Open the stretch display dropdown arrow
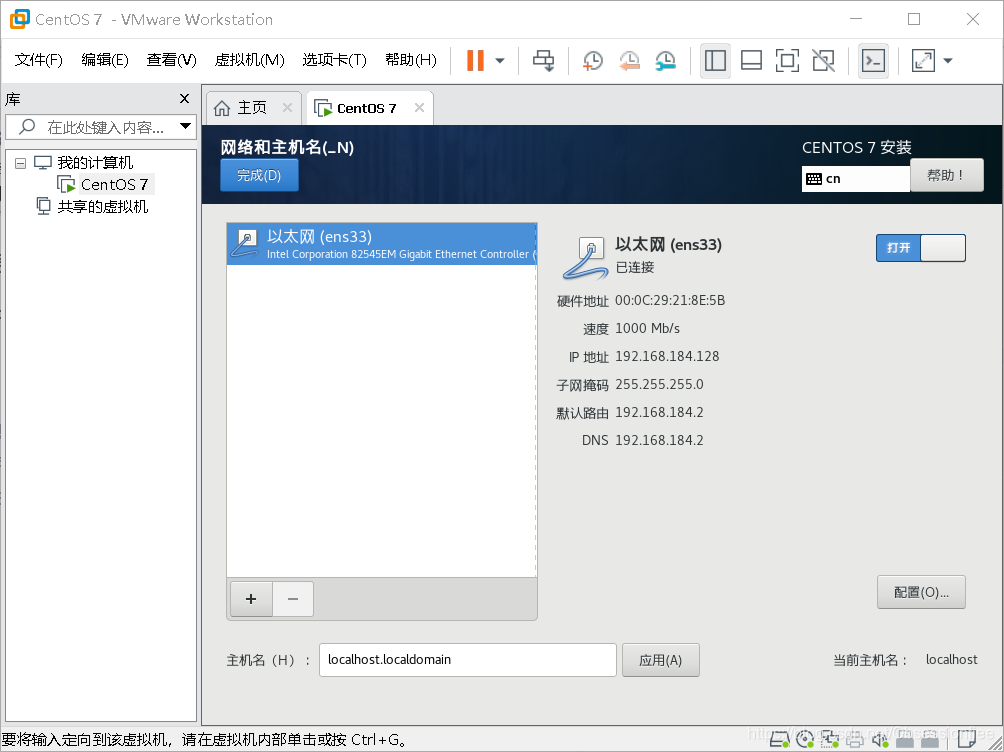 (948, 61)
